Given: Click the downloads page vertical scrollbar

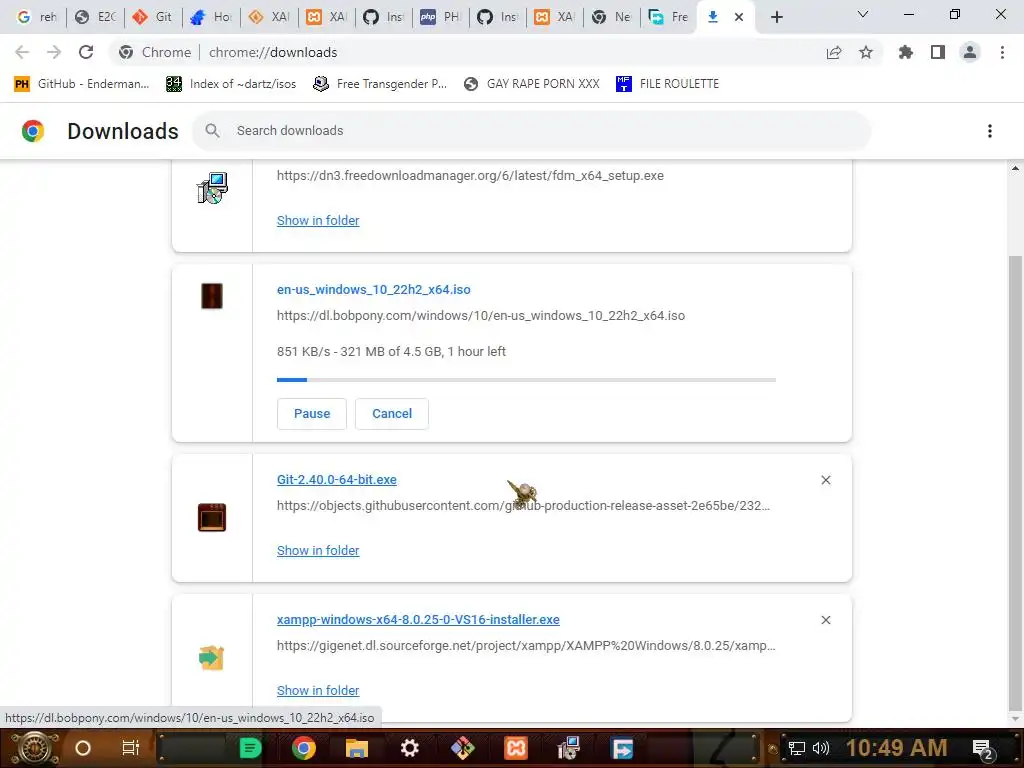Looking at the screenshot, I should click(x=1015, y=482).
